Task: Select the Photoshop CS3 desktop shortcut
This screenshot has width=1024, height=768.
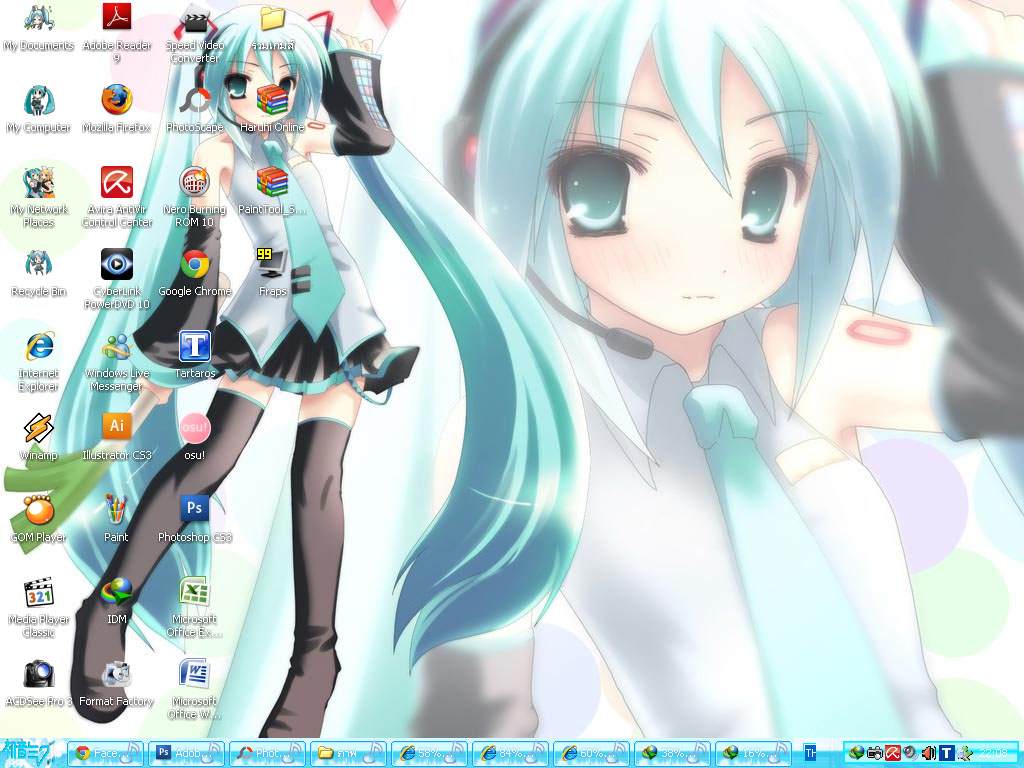Action: click(x=195, y=520)
